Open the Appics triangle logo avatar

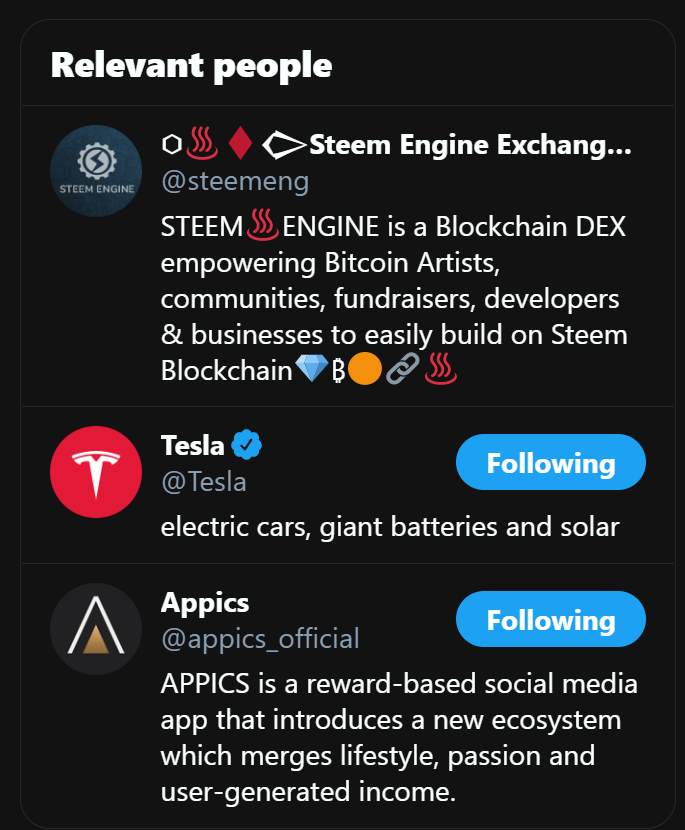tap(96, 629)
